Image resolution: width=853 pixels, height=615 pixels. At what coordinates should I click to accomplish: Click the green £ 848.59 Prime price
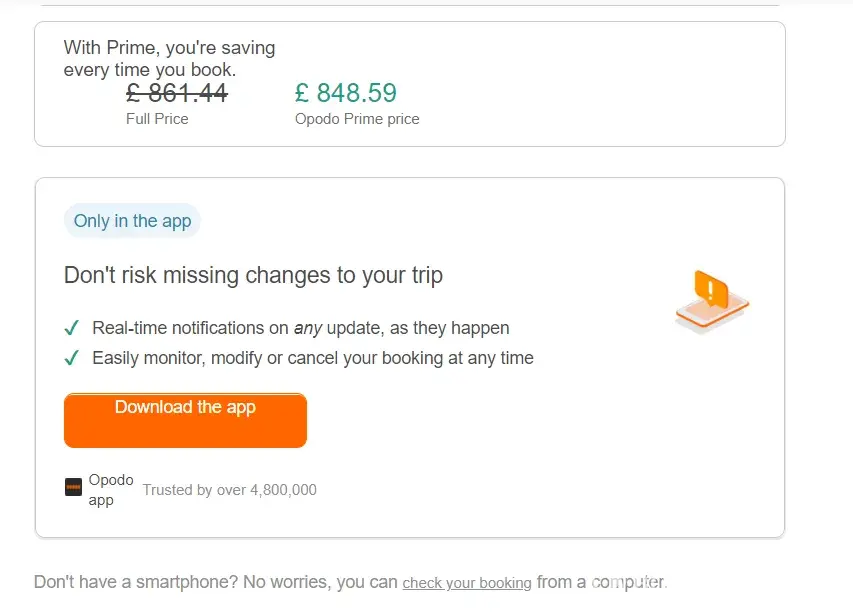(346, 93)
